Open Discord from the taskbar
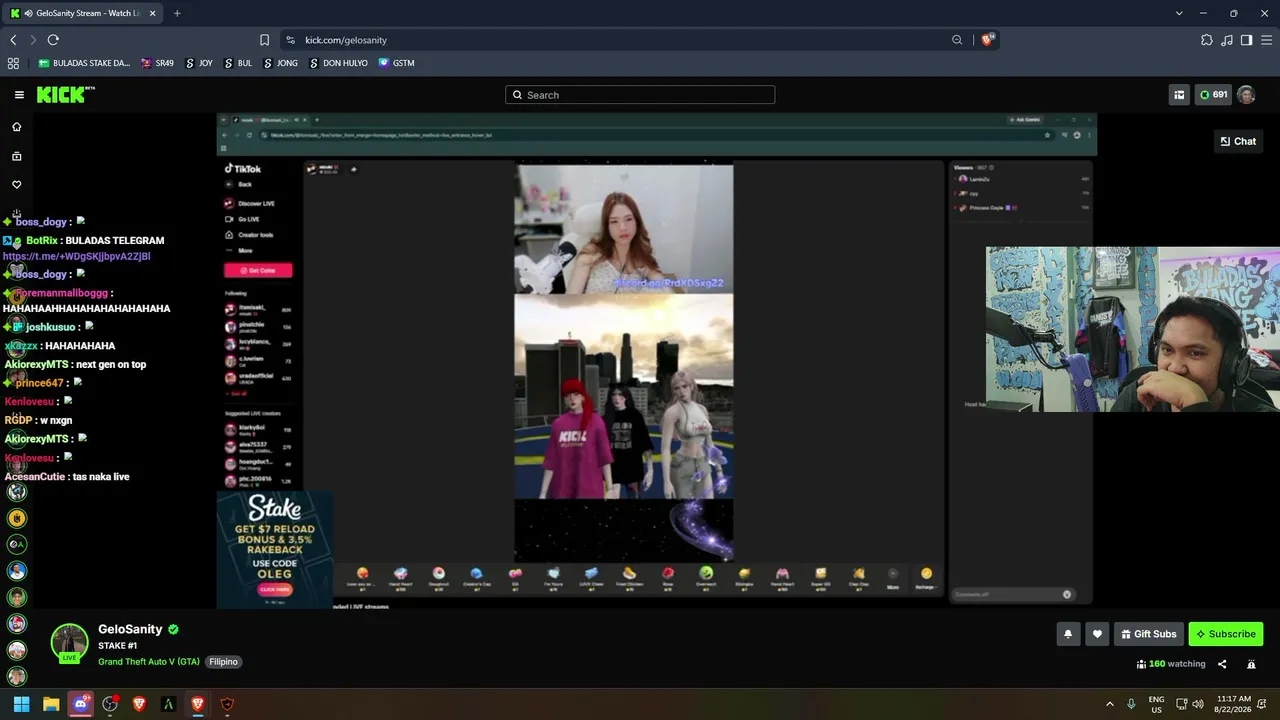 coord(81,704)
